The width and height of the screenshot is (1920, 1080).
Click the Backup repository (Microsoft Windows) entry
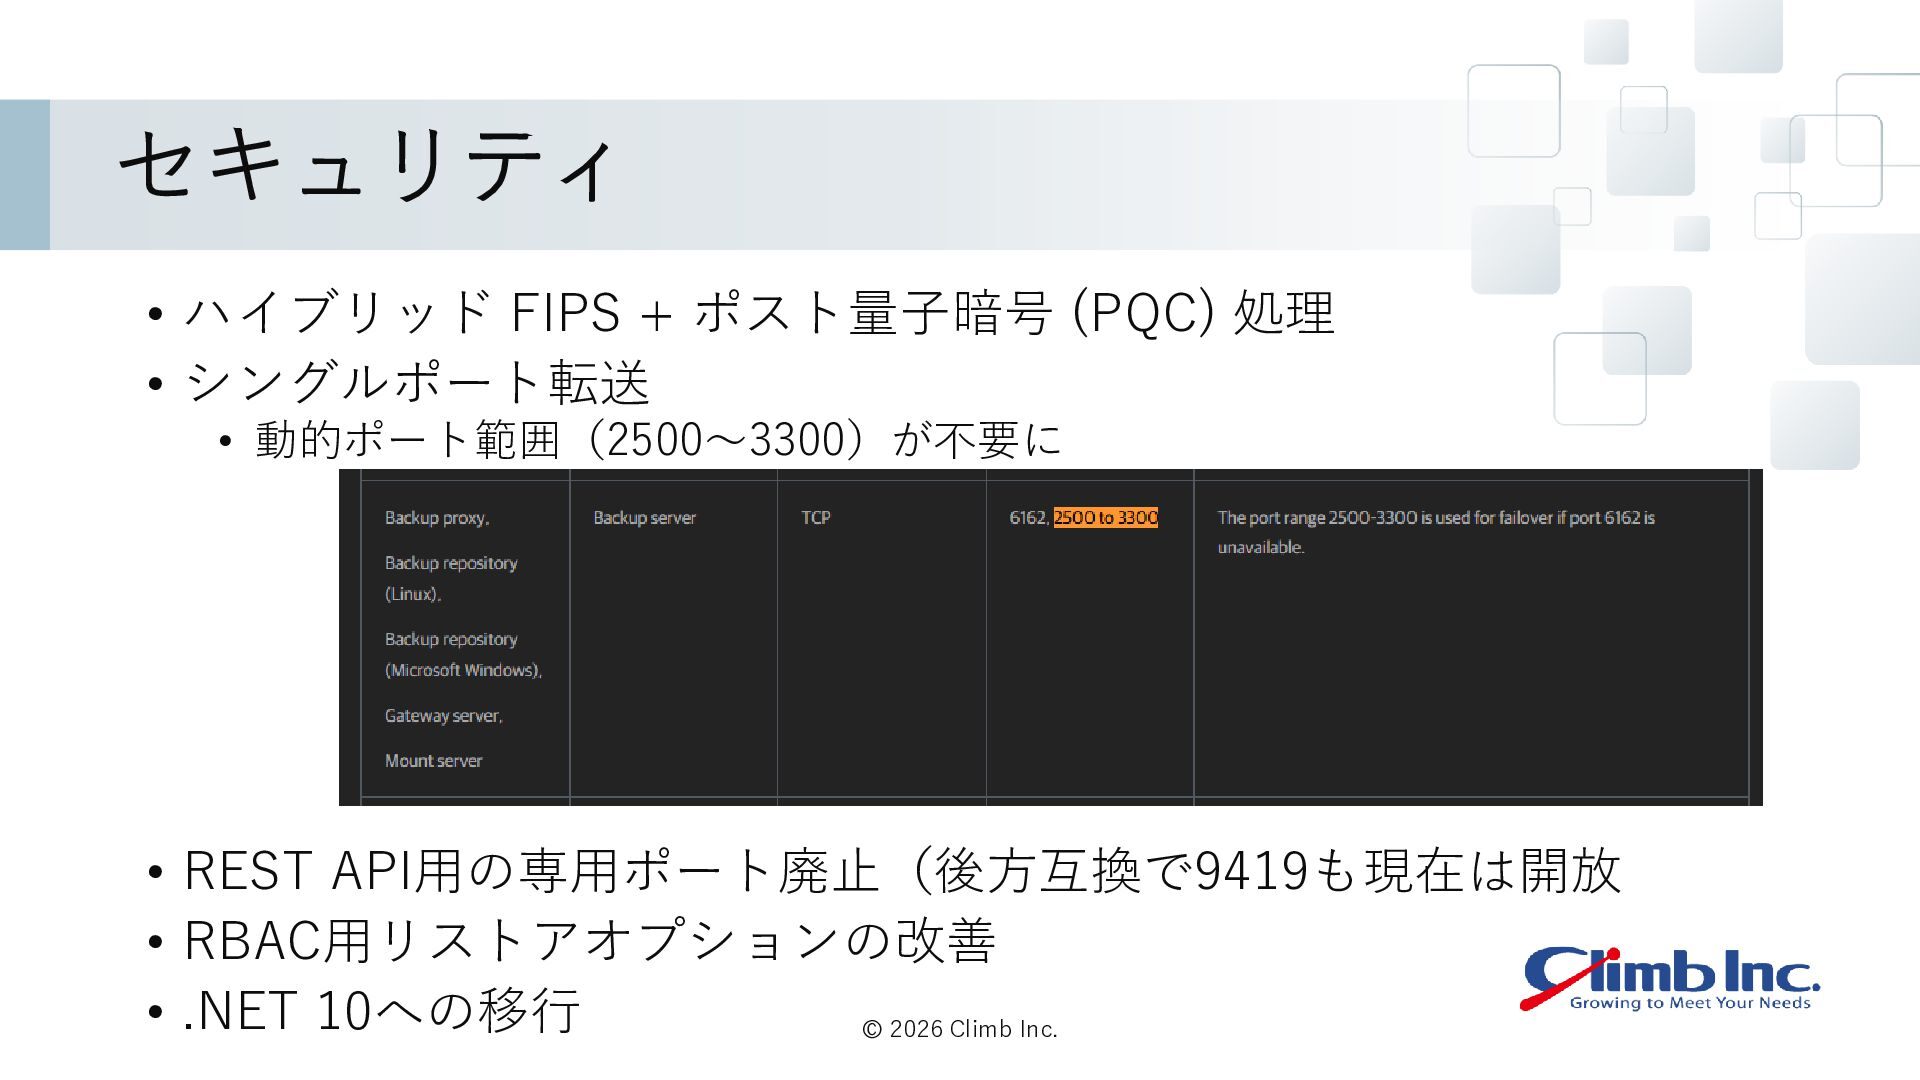(463, 655)
